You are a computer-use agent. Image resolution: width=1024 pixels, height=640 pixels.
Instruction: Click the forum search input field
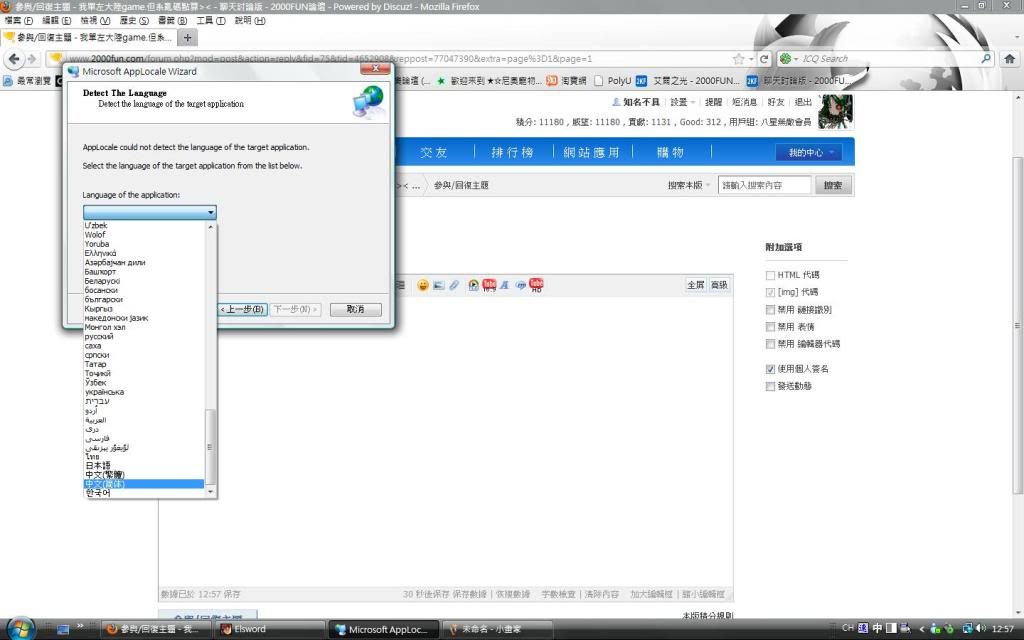(x=764, y=185)
